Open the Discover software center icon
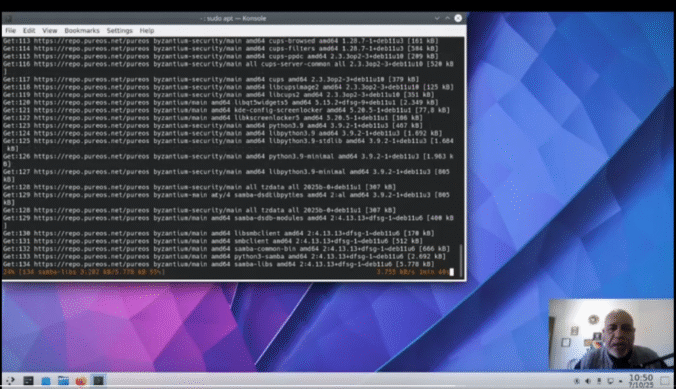 (46, 380)
